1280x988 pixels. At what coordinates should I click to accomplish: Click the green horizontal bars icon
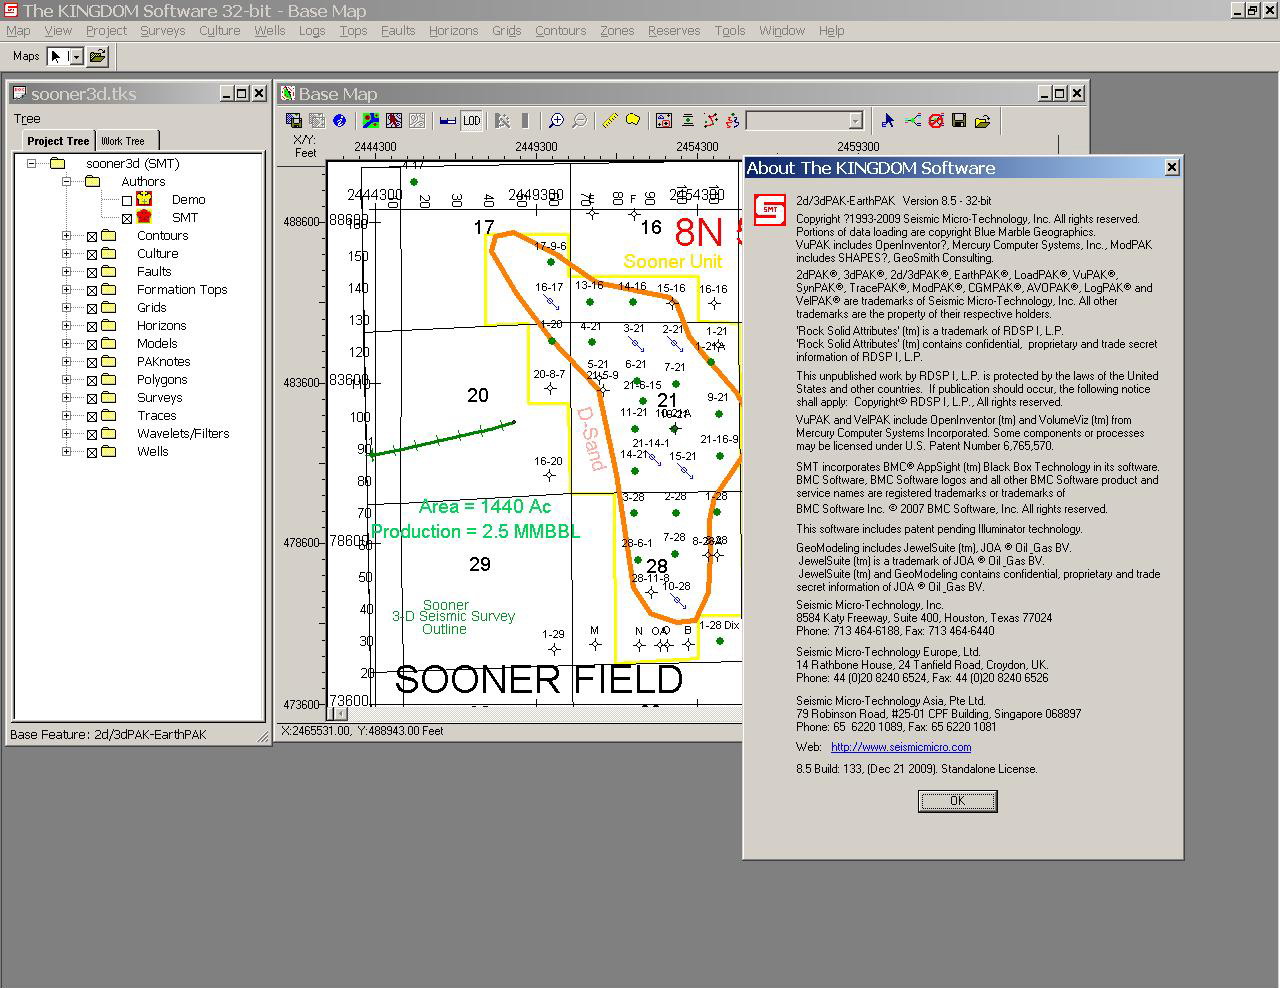click(x=688, y=121)
